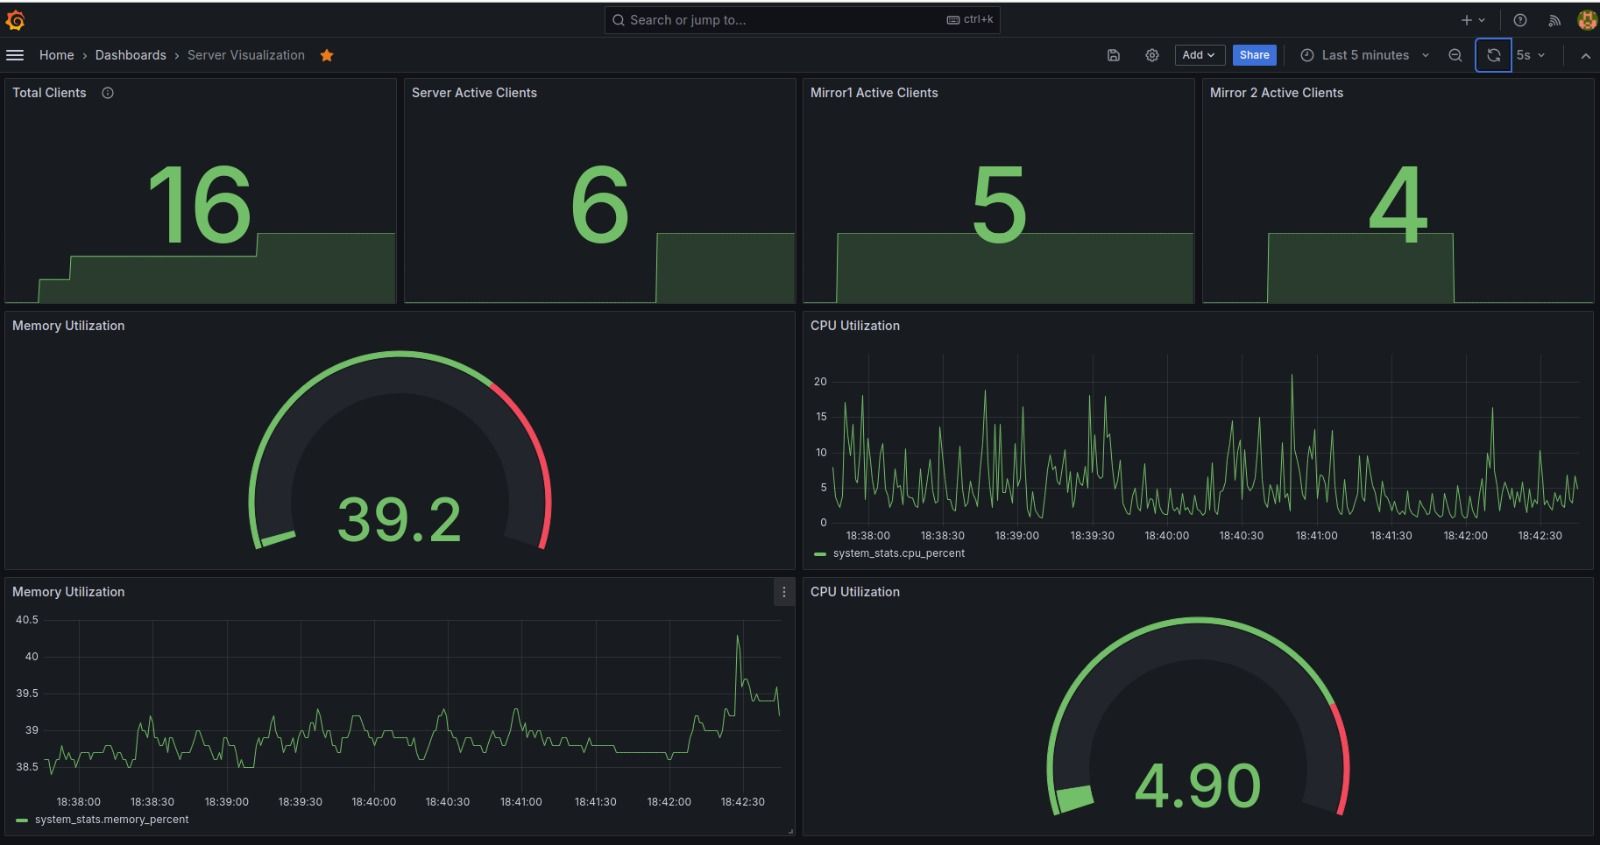Open the user profile avatar
Screen dimensions: 1600x845
tap(1586, 20)
